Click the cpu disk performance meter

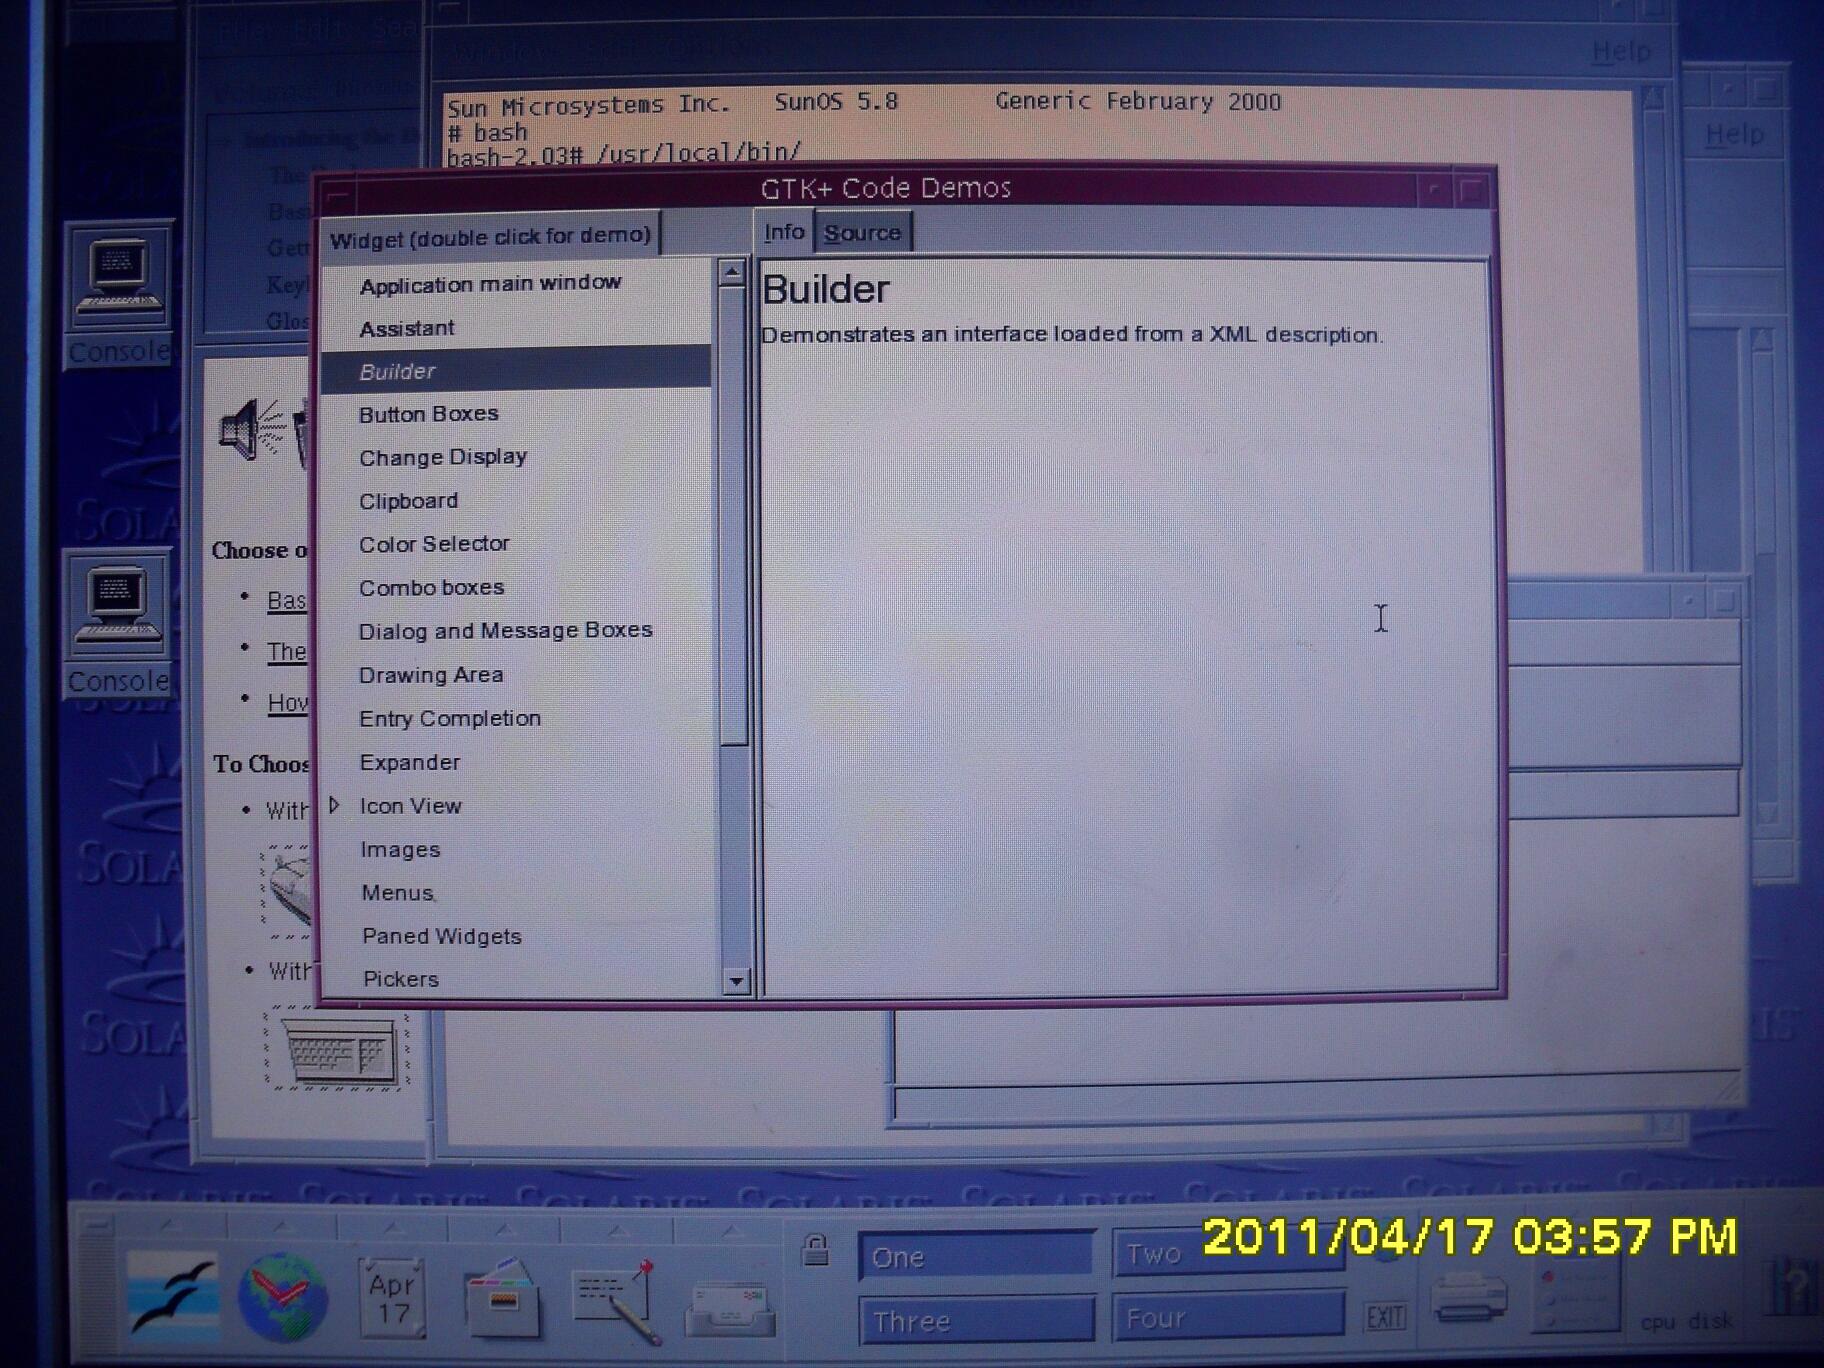point(1686,1320)
